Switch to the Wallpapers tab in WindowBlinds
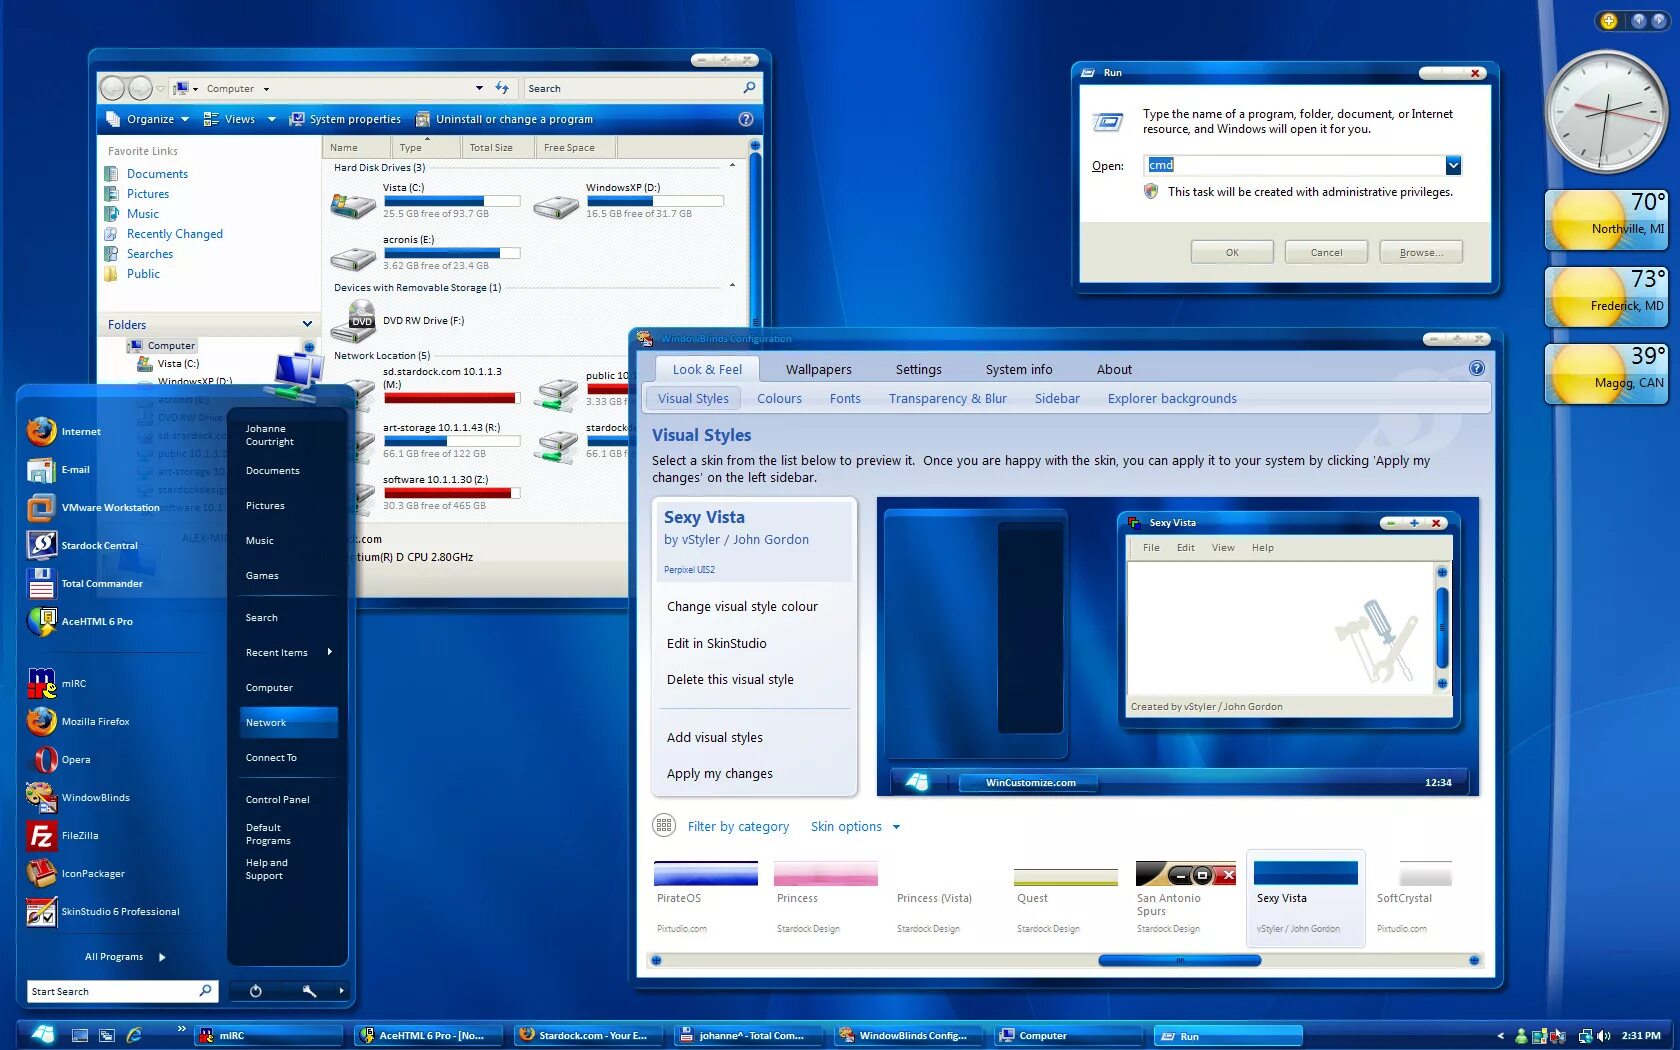The image size is (1680, 1050). point(819,370)
